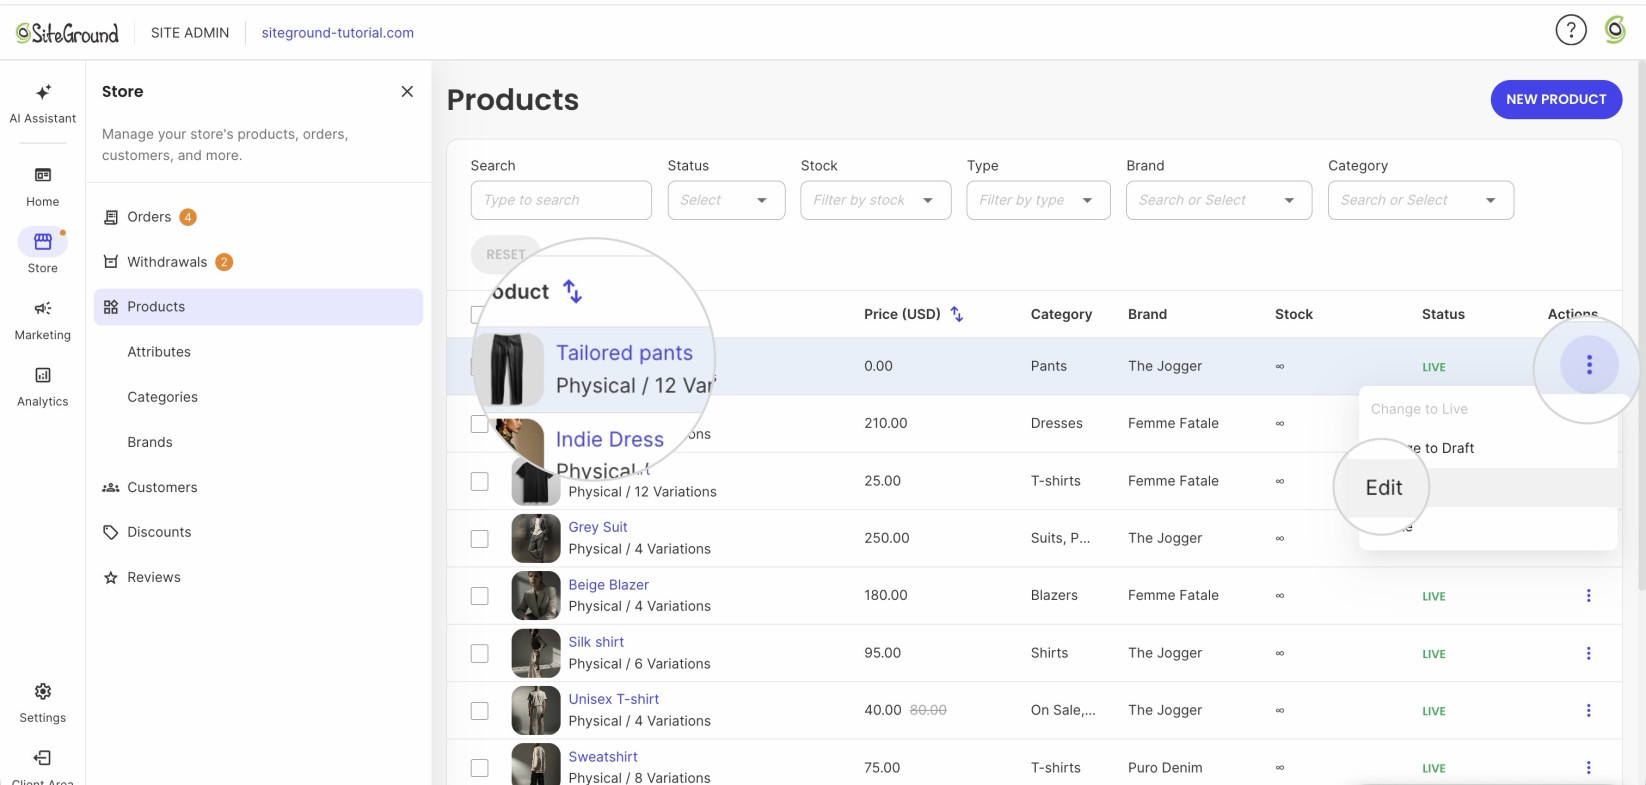Open the AI Assistant sparkle icon
1646x785 pixels.
[43, 92]
